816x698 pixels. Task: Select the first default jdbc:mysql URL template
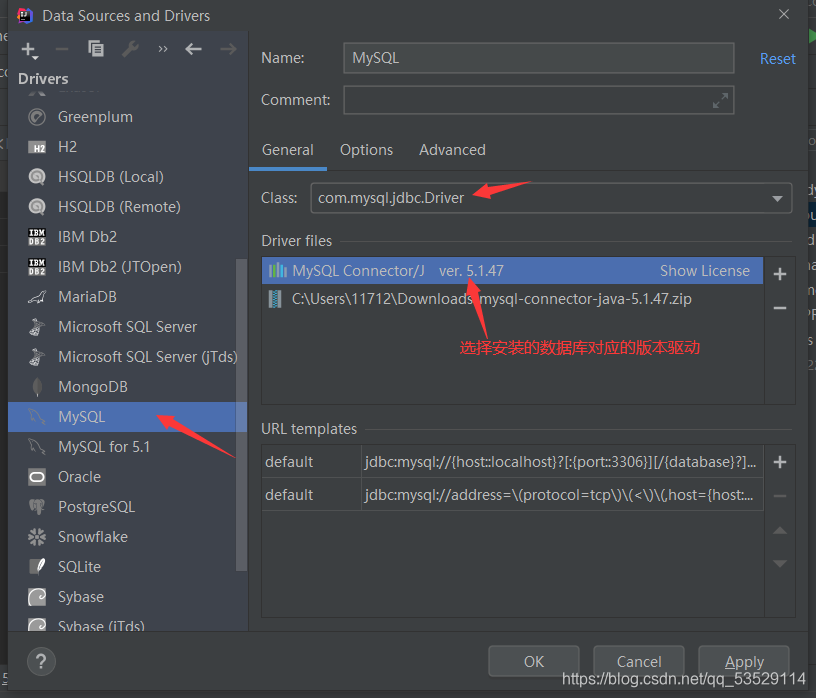(512, 462)
